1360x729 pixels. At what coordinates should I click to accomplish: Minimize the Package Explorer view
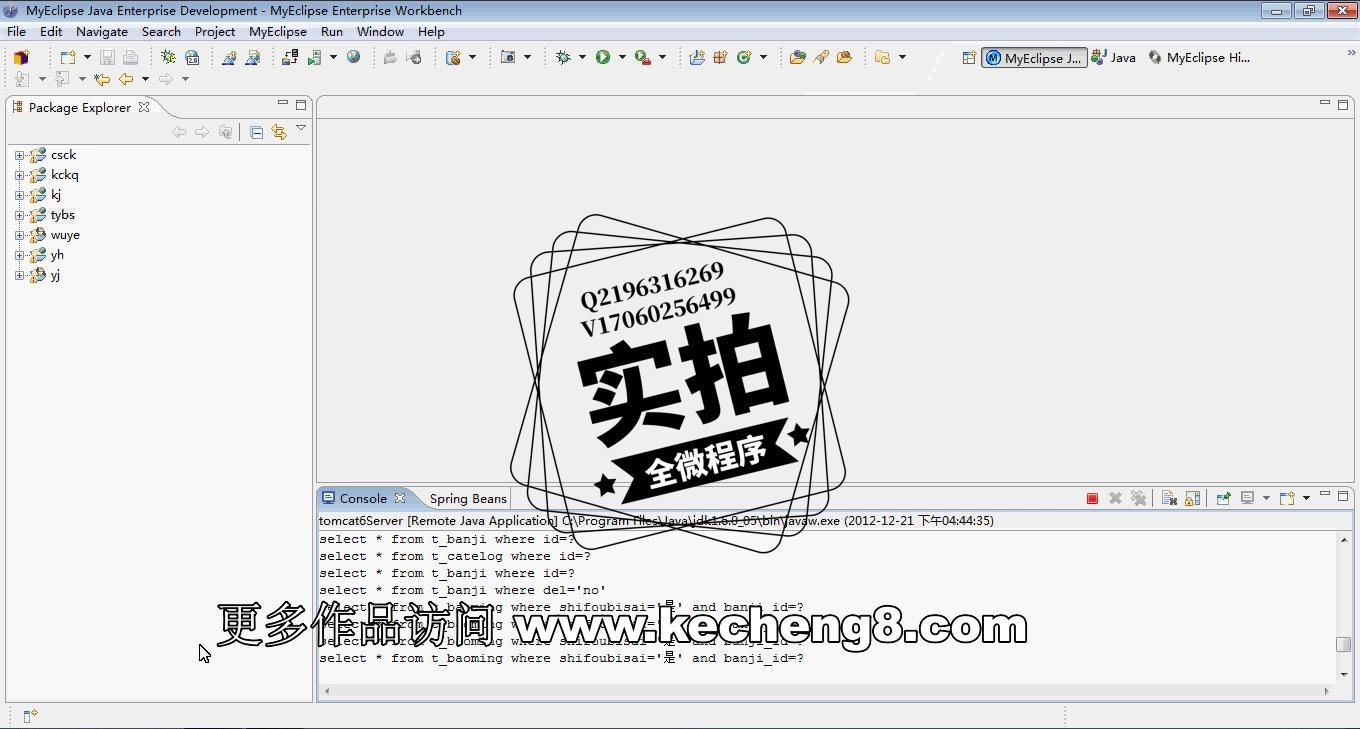[283, 104]
